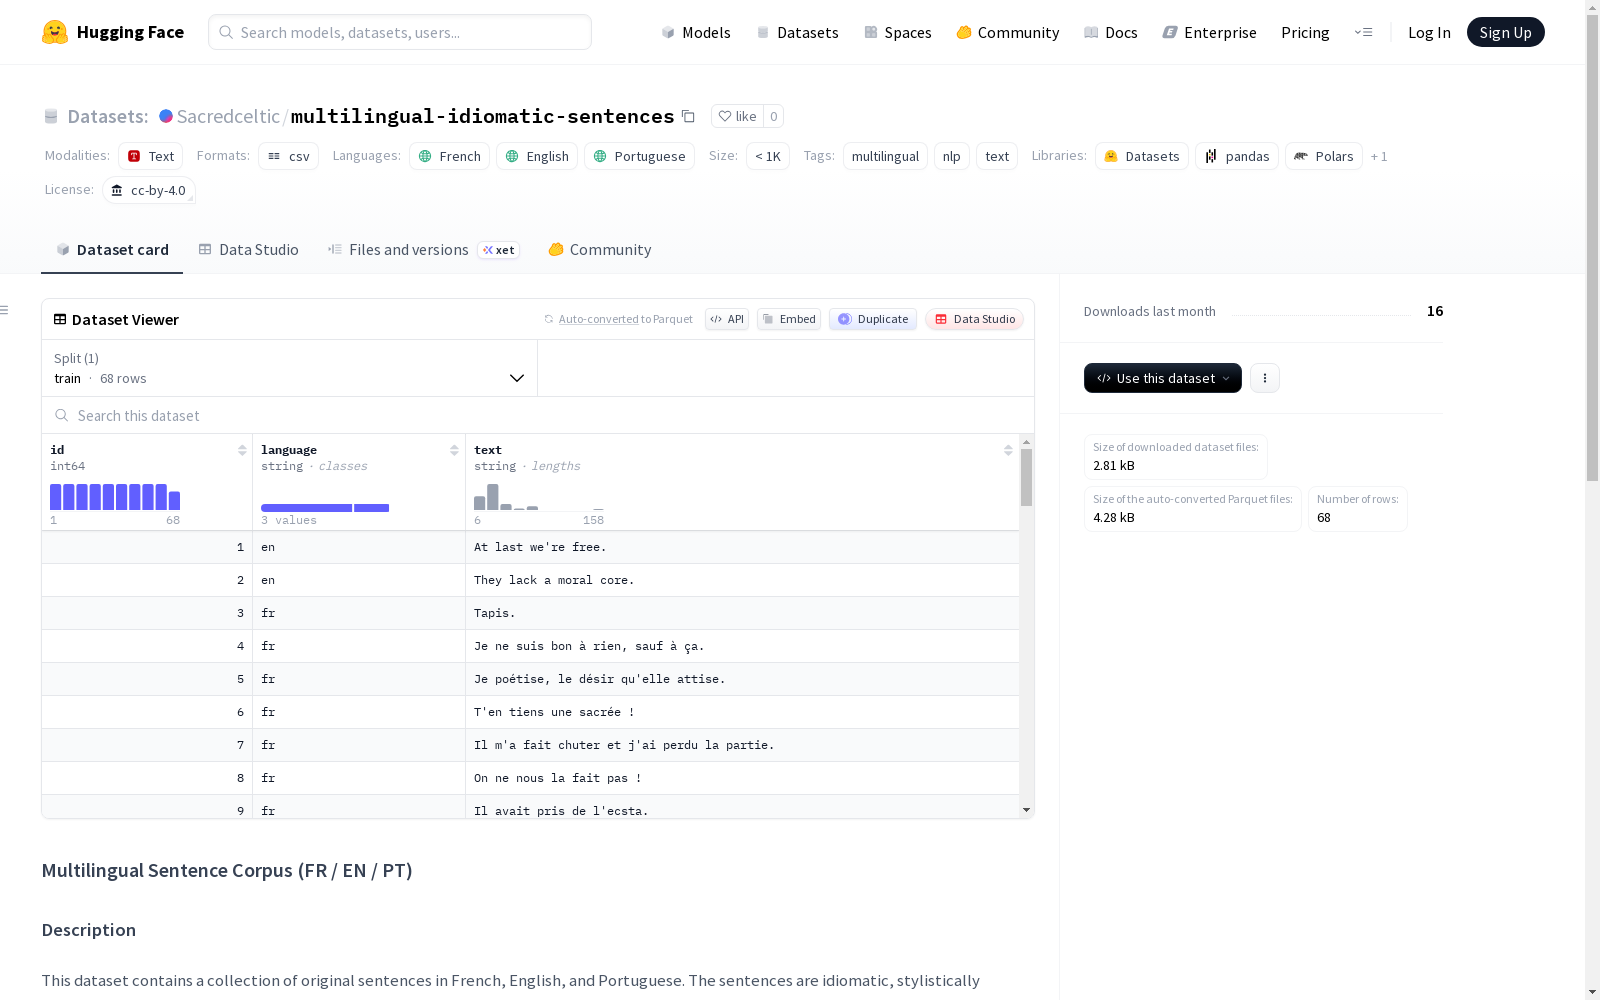Click the Datasets library tag
Viewport: 1600px width, 1000px height.
click(1142, 156)
